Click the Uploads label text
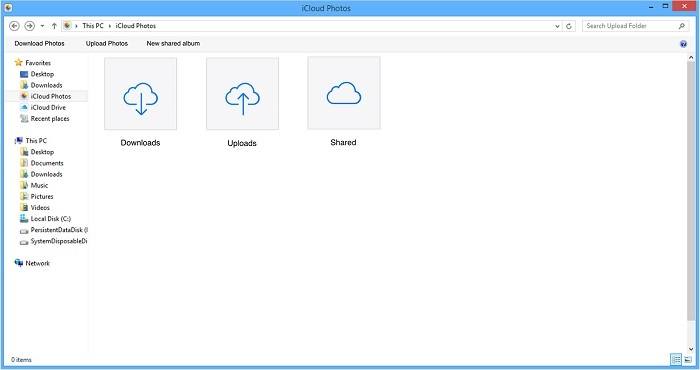This screenshot has height=370, width=700. coord(242,143)
